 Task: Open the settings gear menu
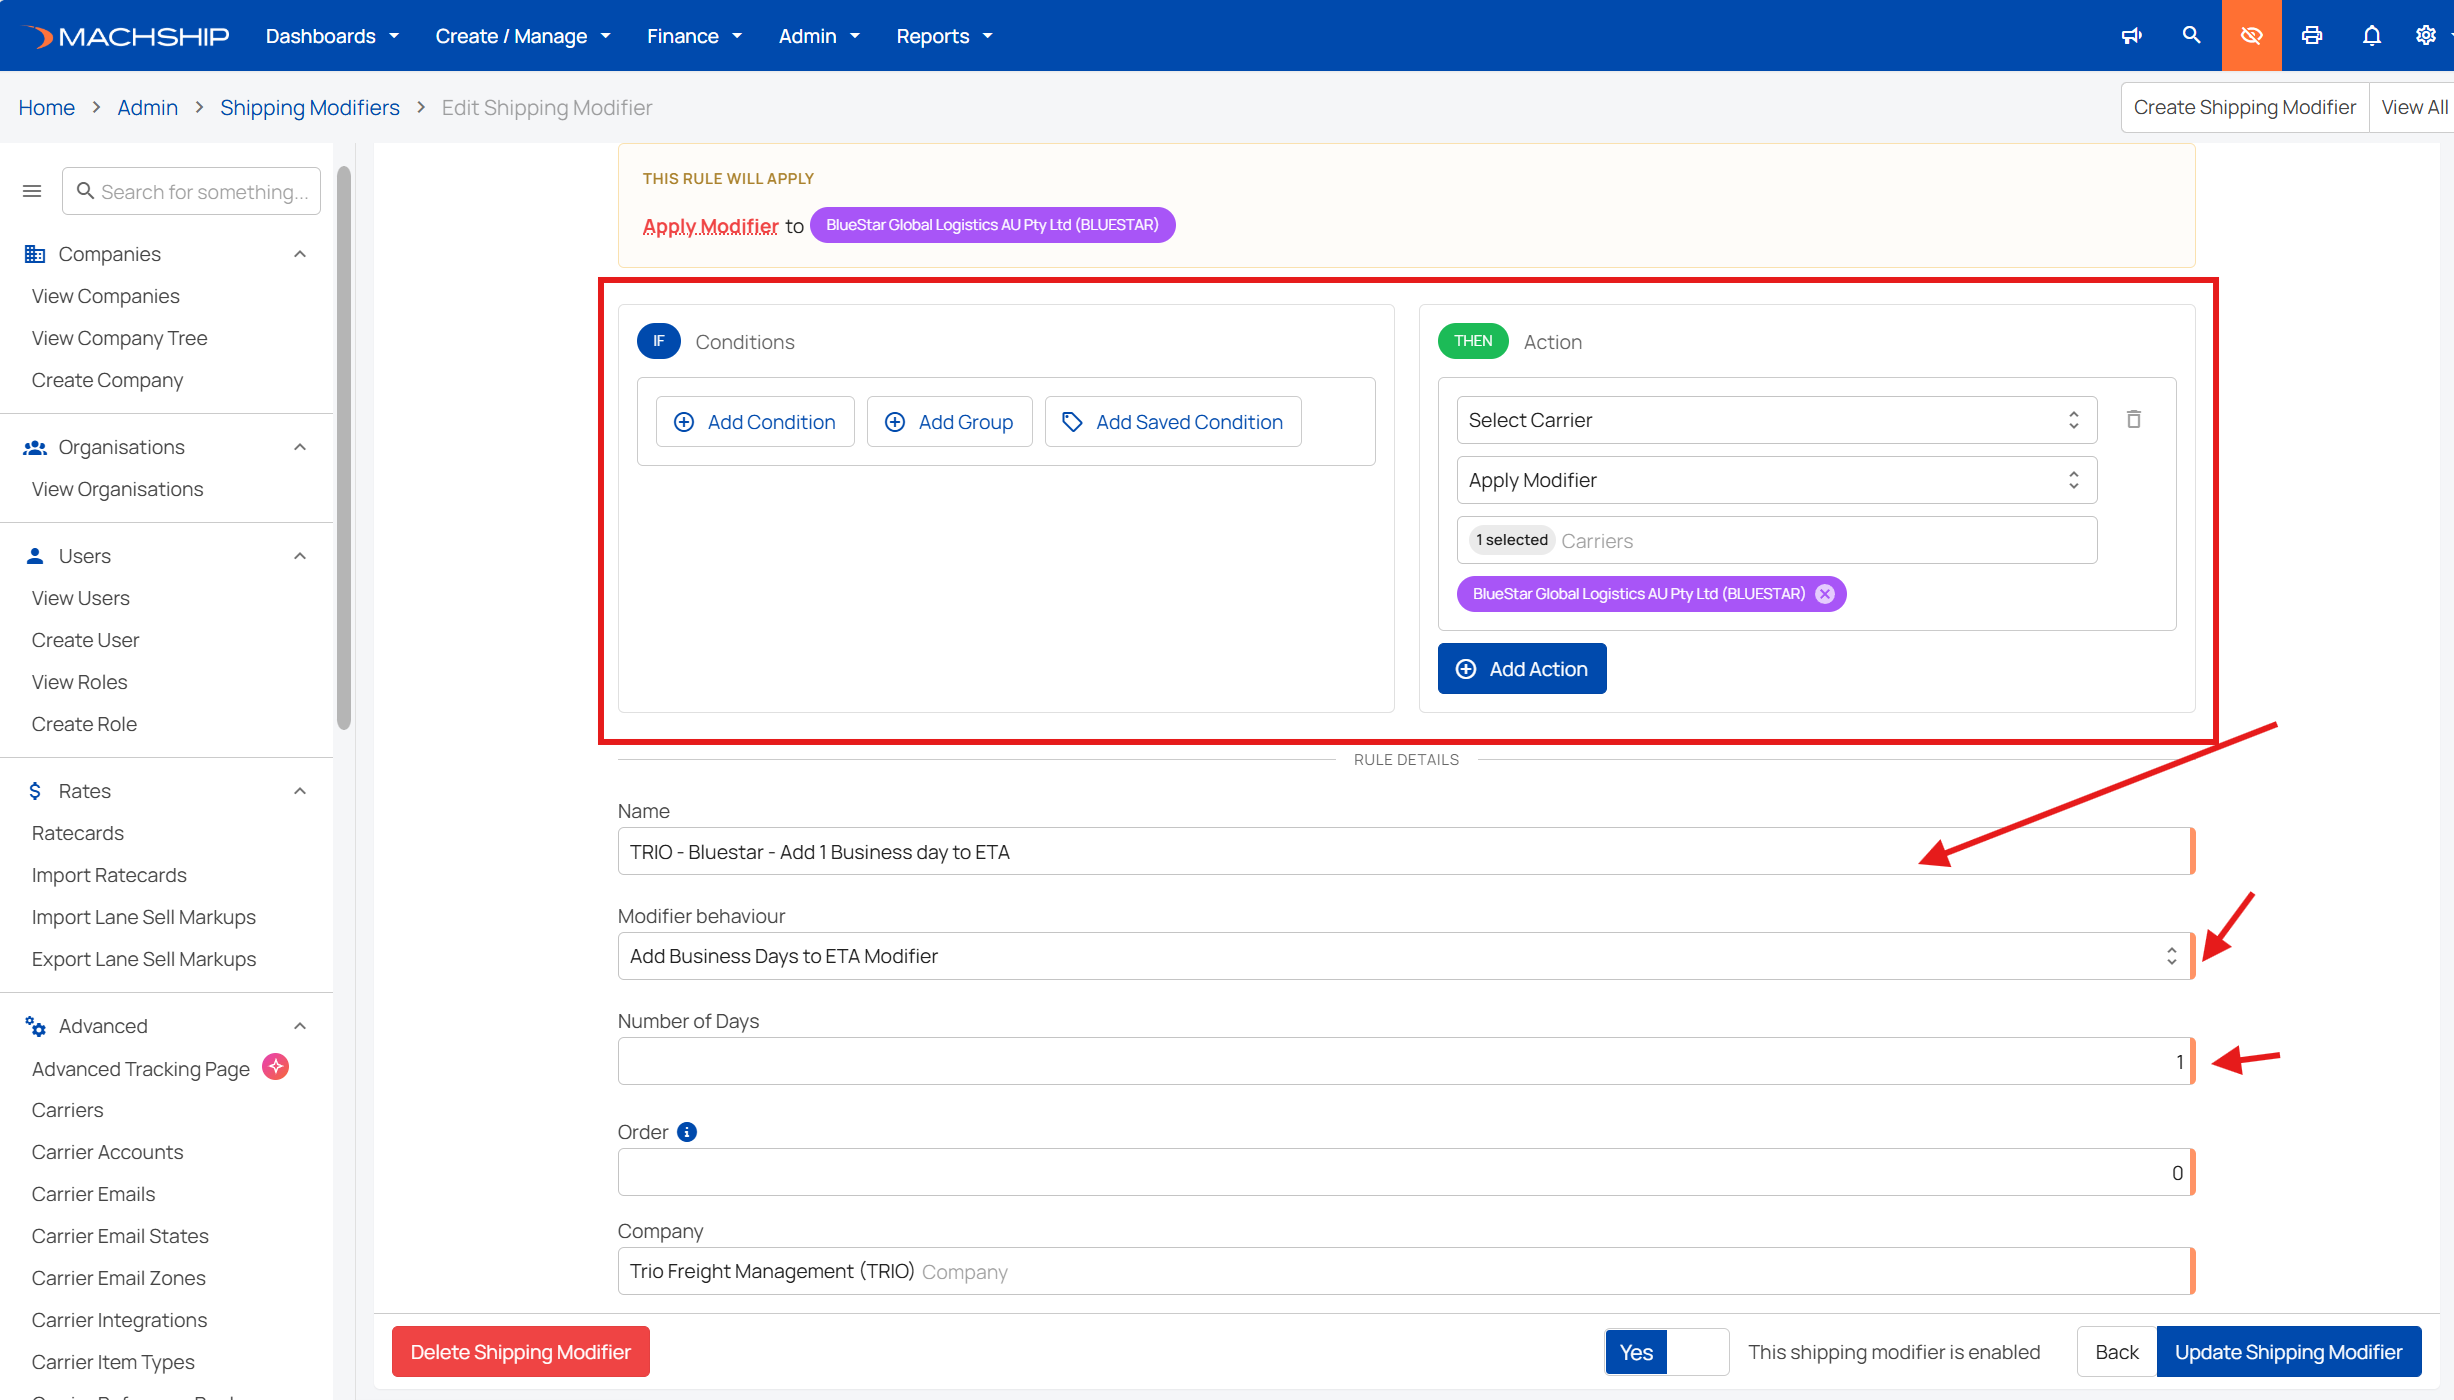pyautogui.click(x=2426, y=36)
